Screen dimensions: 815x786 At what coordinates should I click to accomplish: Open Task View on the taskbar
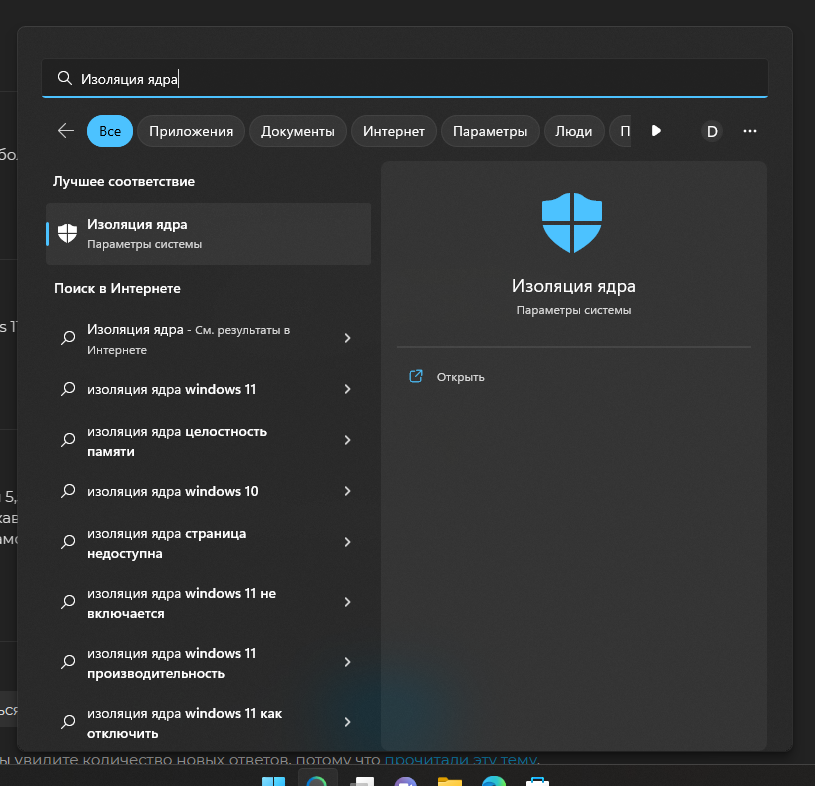pos(362,781)
